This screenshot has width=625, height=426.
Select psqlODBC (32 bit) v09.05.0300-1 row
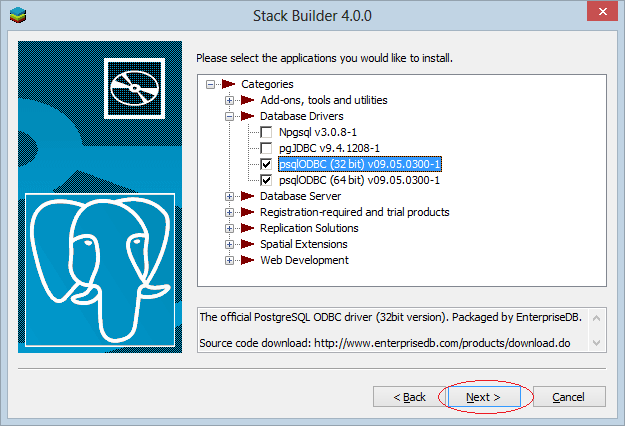click(360, 164)
